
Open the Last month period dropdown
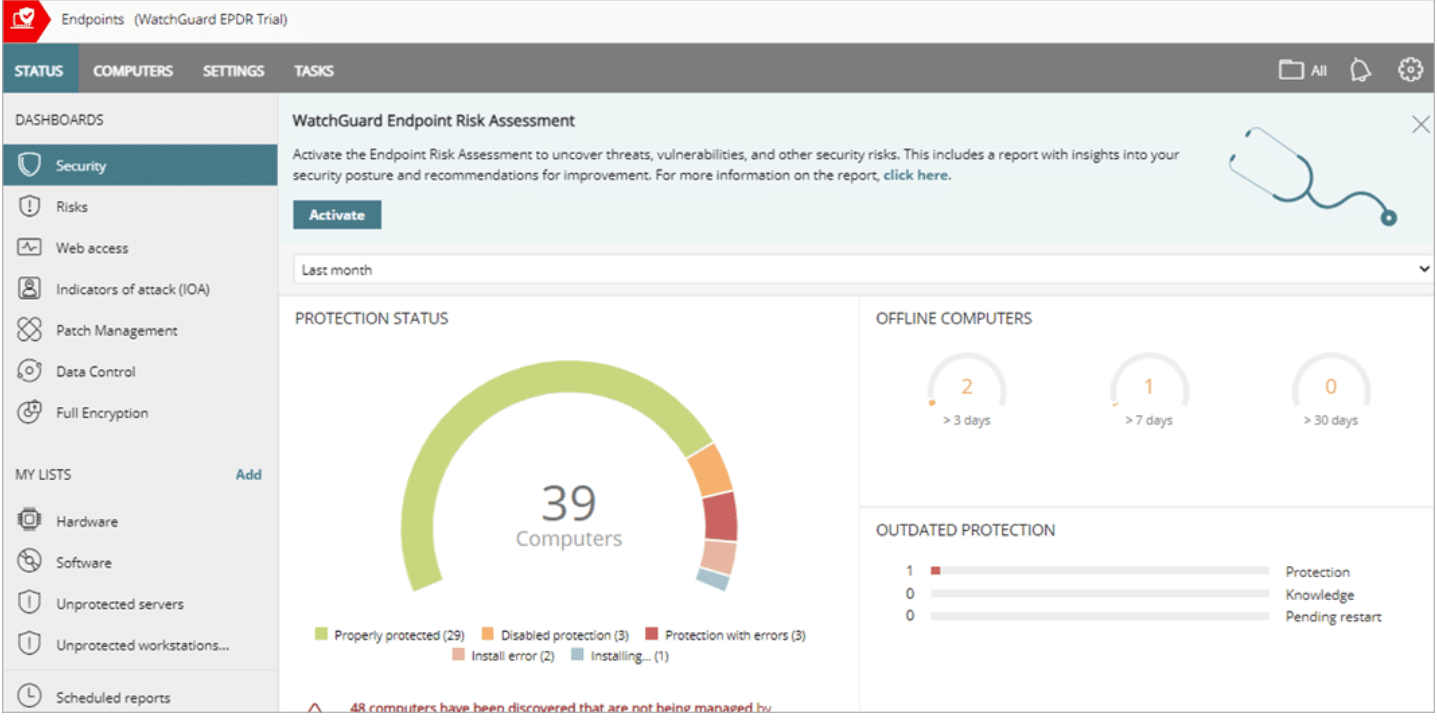(863, 270)
